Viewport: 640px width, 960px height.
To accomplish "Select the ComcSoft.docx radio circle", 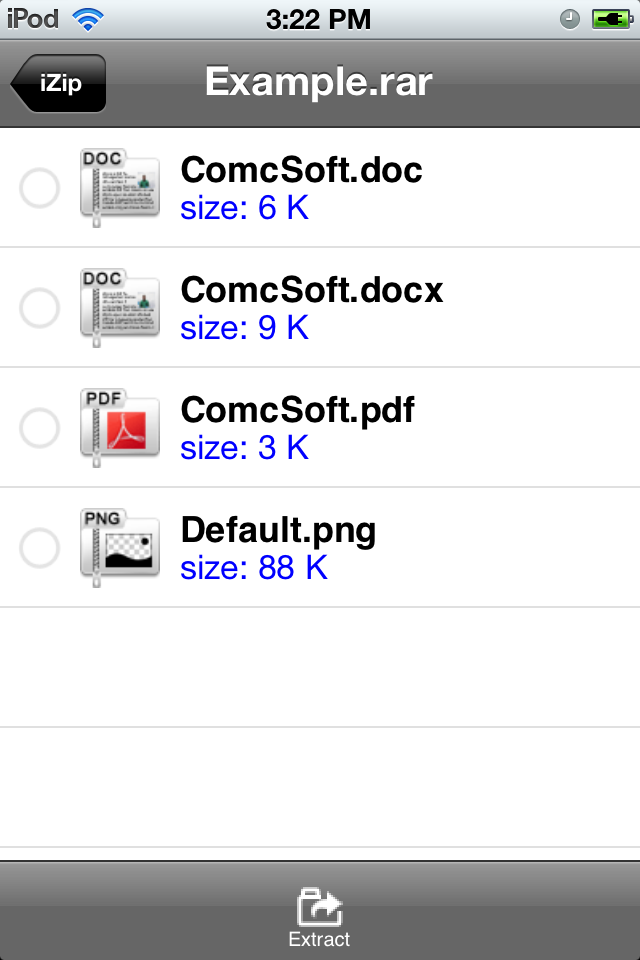I will (39, 308).
